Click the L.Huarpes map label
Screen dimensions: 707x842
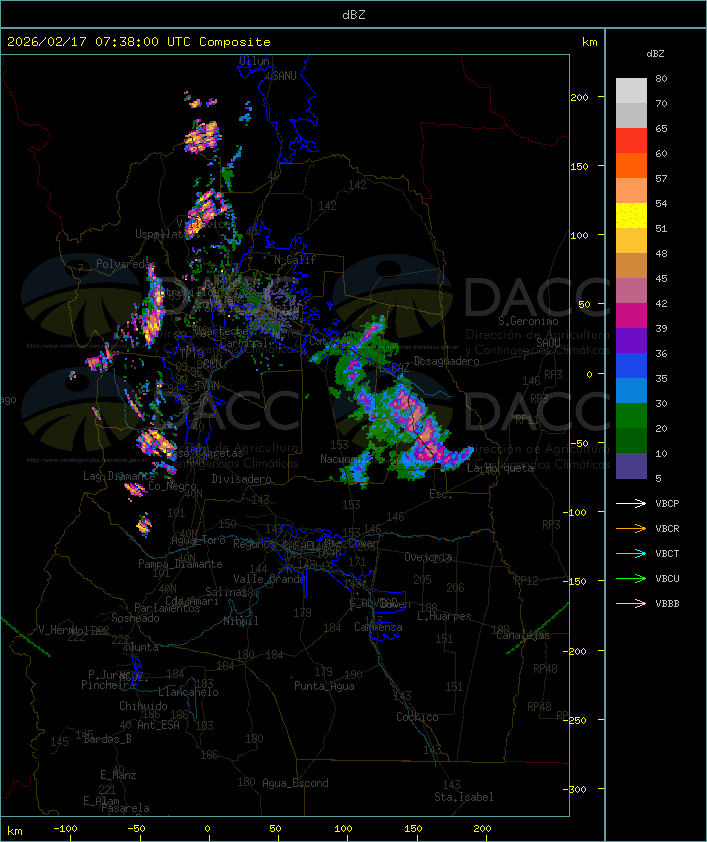(444, 616)
